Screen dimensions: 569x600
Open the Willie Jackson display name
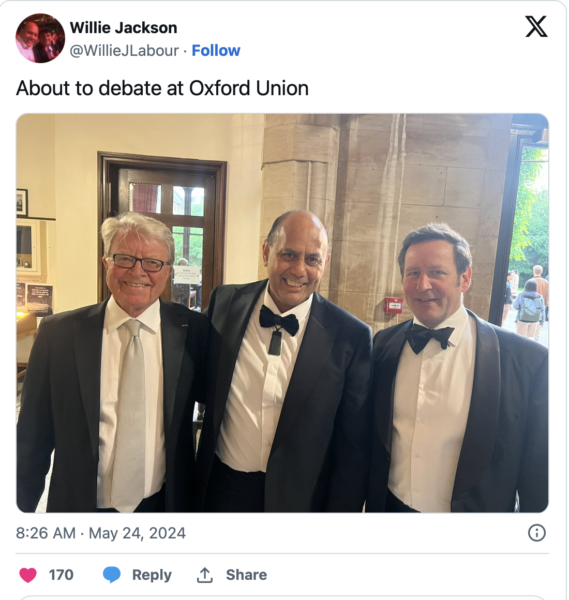click(x=123, y=28)
